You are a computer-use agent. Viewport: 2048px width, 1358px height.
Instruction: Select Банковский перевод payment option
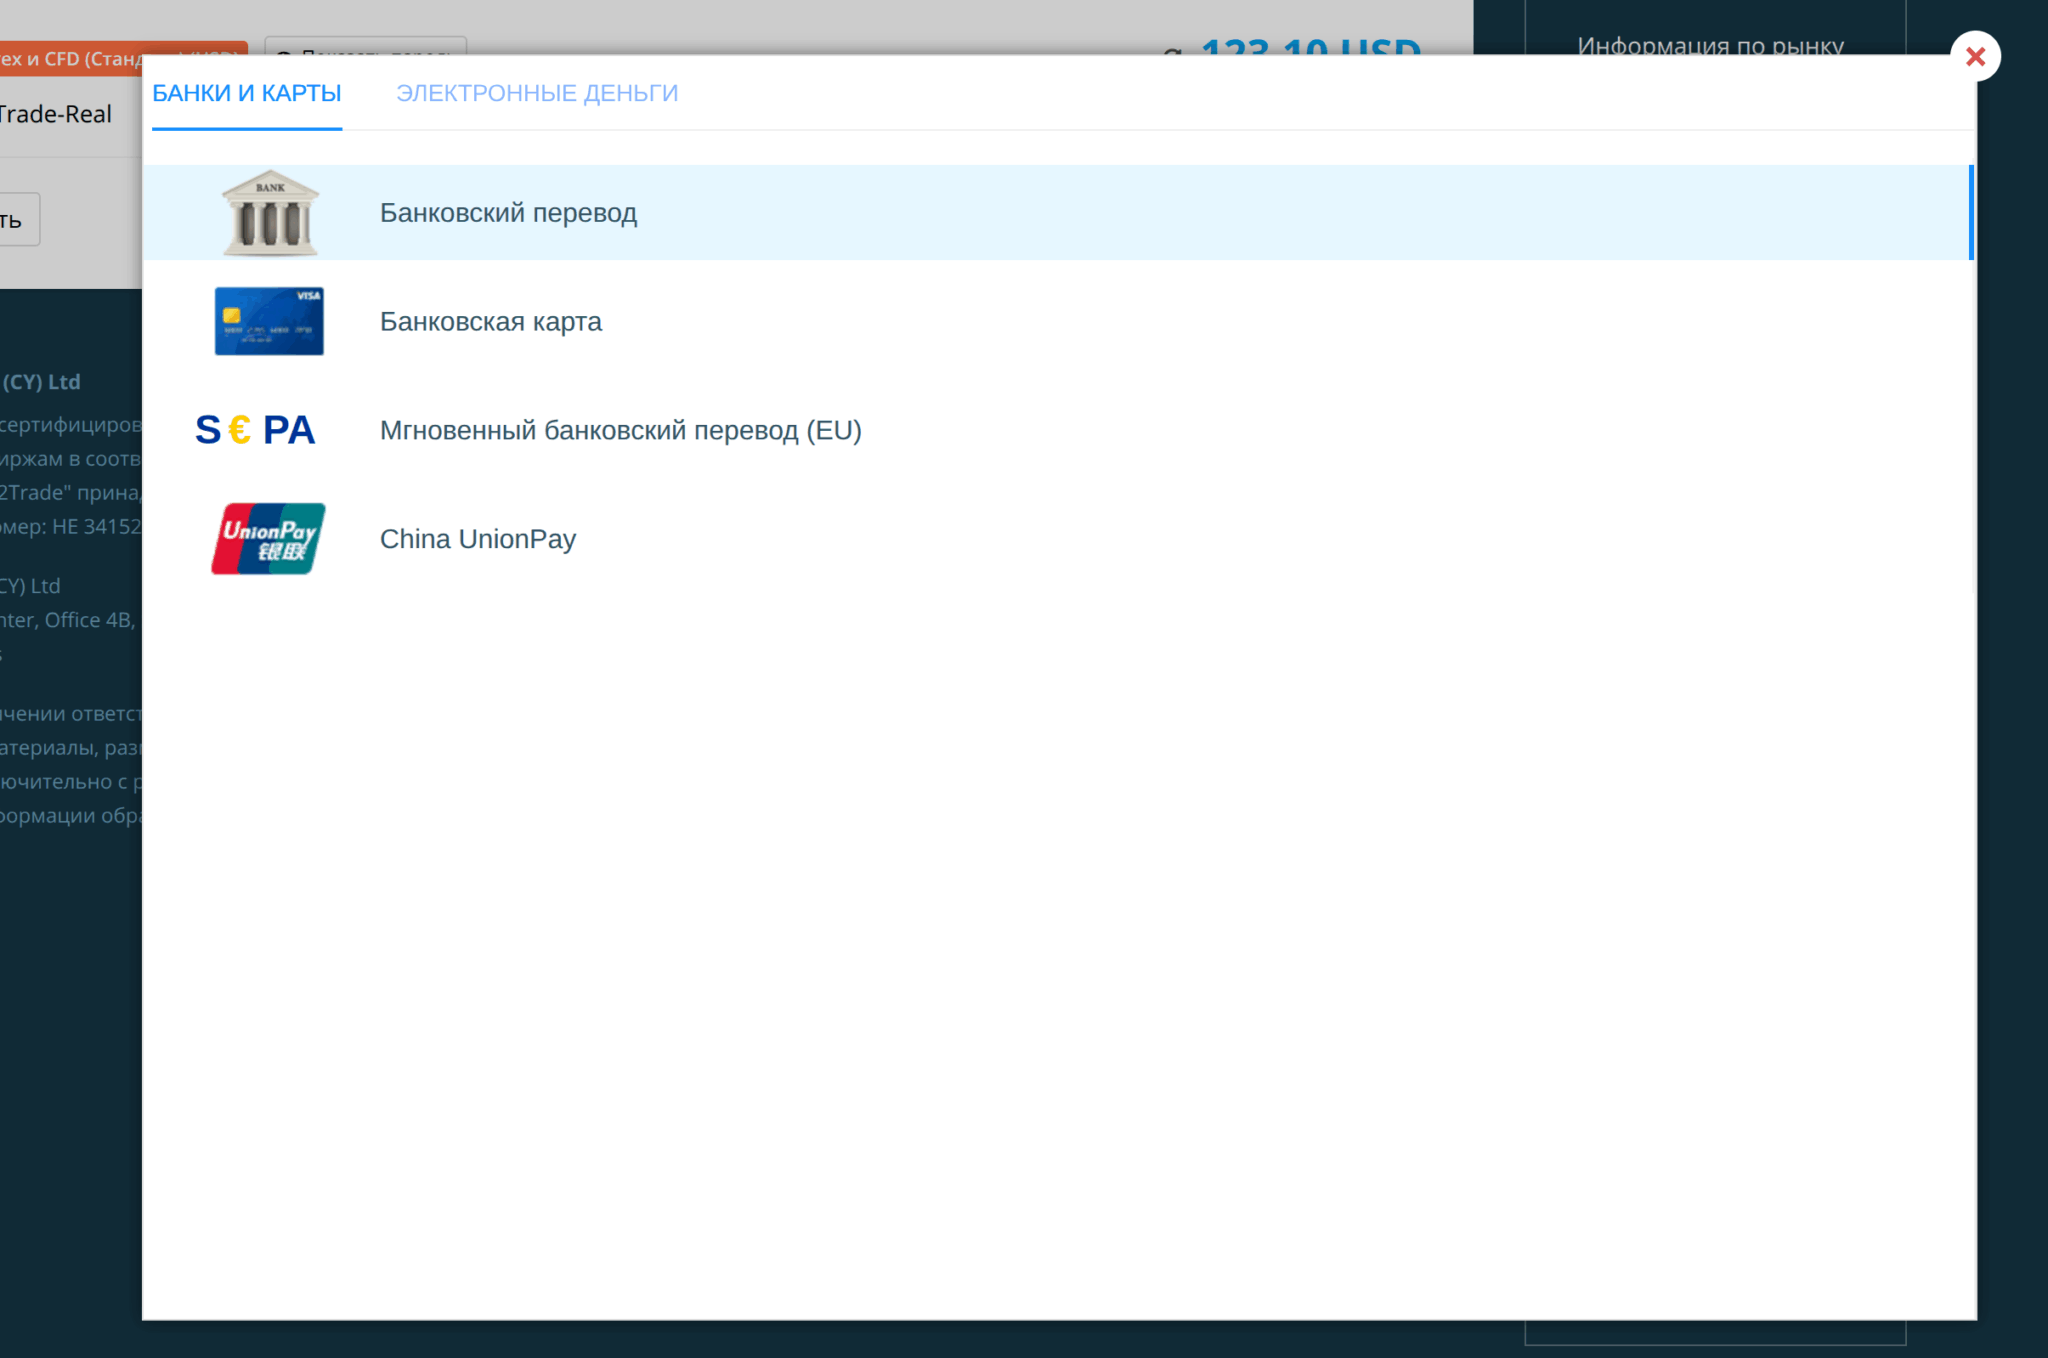point(508,213)
